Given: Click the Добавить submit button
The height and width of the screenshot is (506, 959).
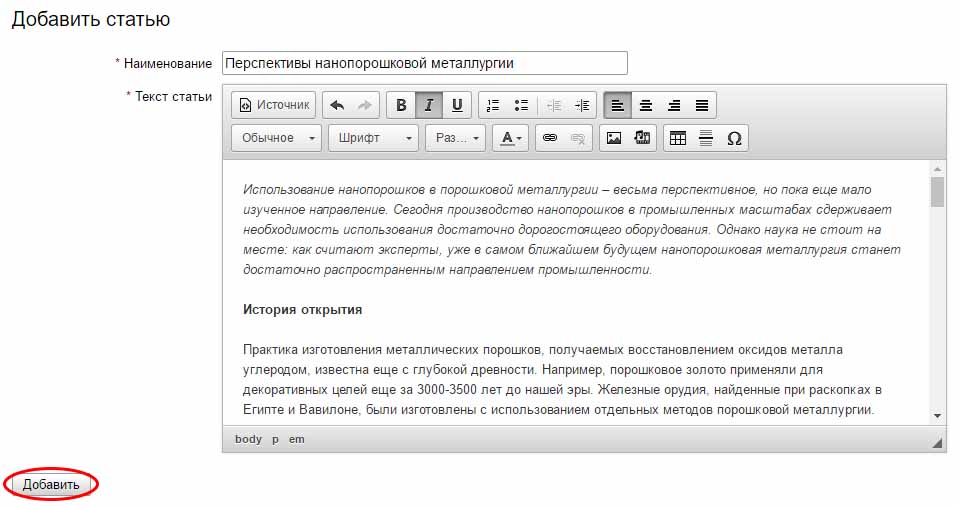Looking at the screenshot, I should pyautogui.click(x=51, y=485).
